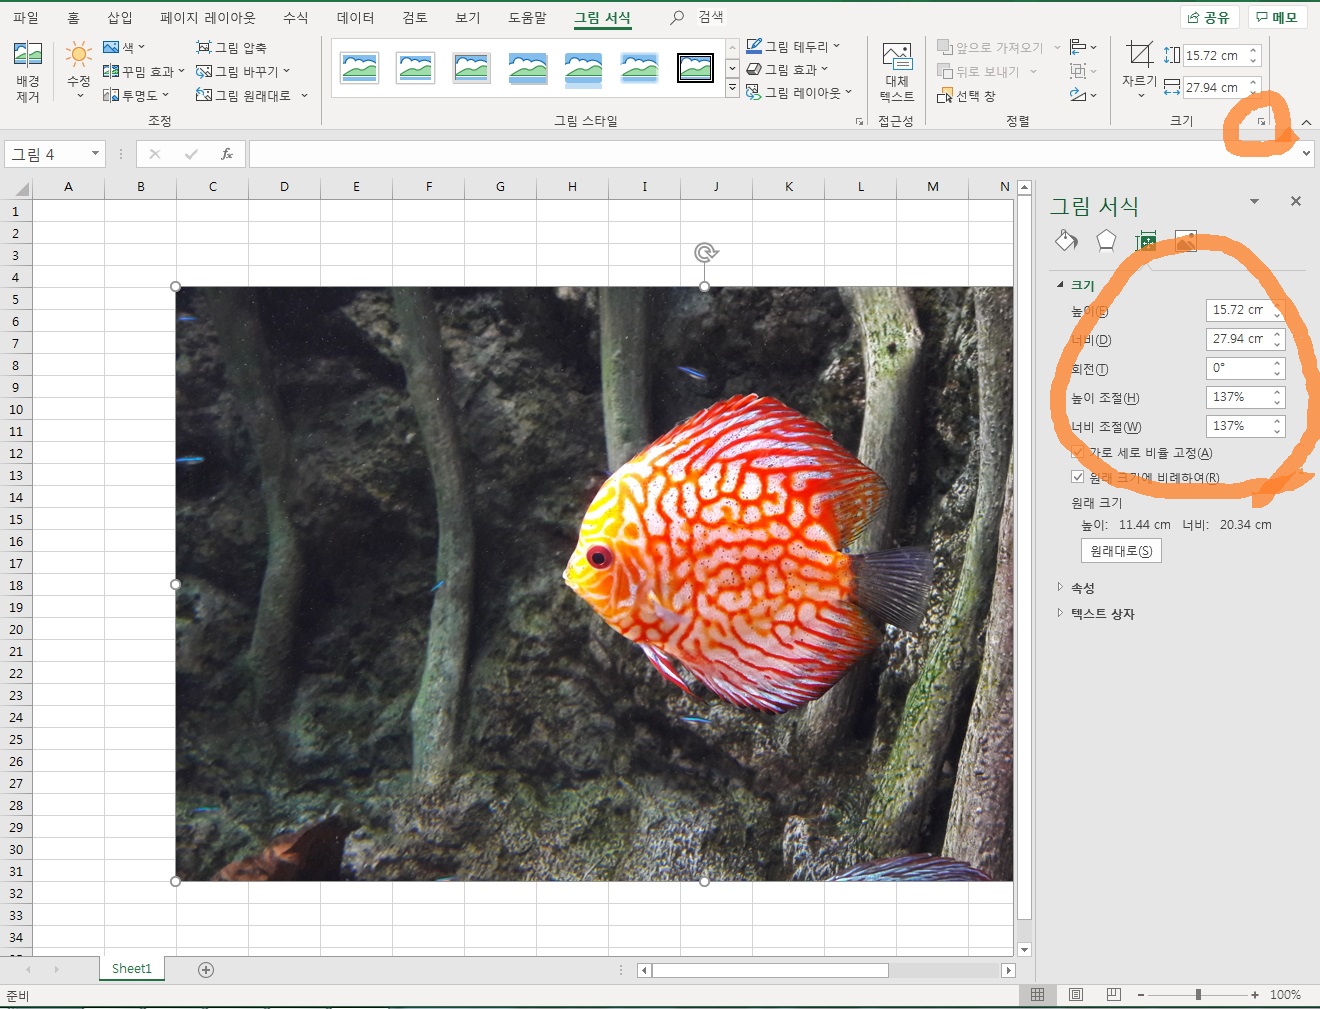Viewport: 1320px width, 1009px height.
Task: Click the ribbon width field 27.94 cm
Action: tap(1214, 88)
